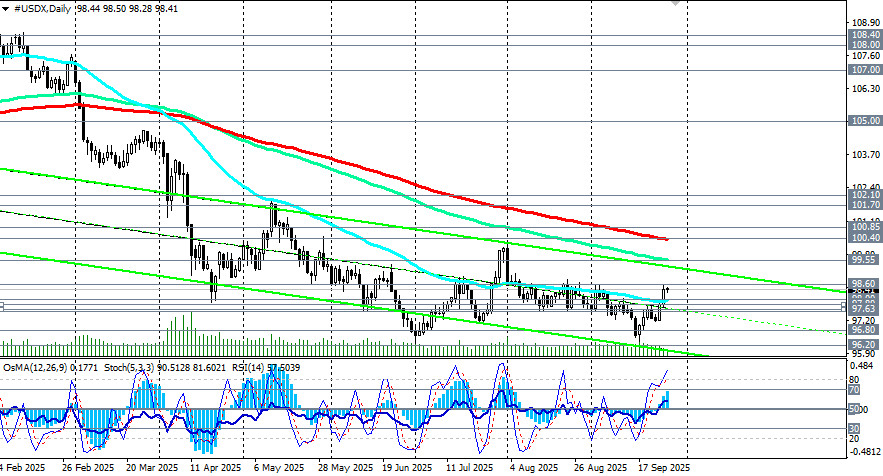The image size is (883, 476).
Task: Click the 105.00 price level label
Action: coord(864,121)
